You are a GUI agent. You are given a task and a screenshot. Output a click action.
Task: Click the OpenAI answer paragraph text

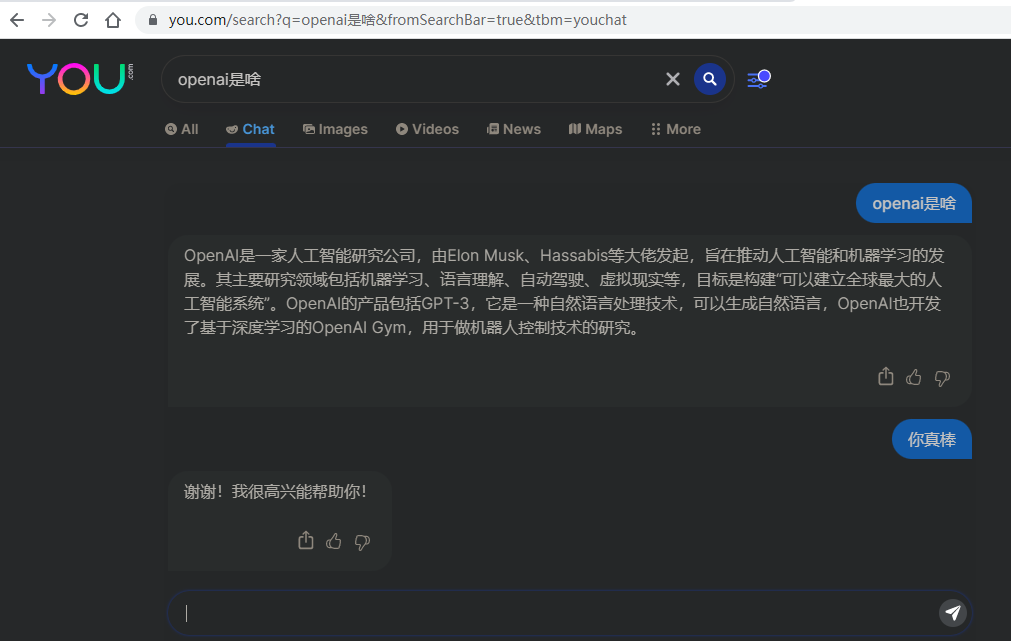tap(564, 291)
